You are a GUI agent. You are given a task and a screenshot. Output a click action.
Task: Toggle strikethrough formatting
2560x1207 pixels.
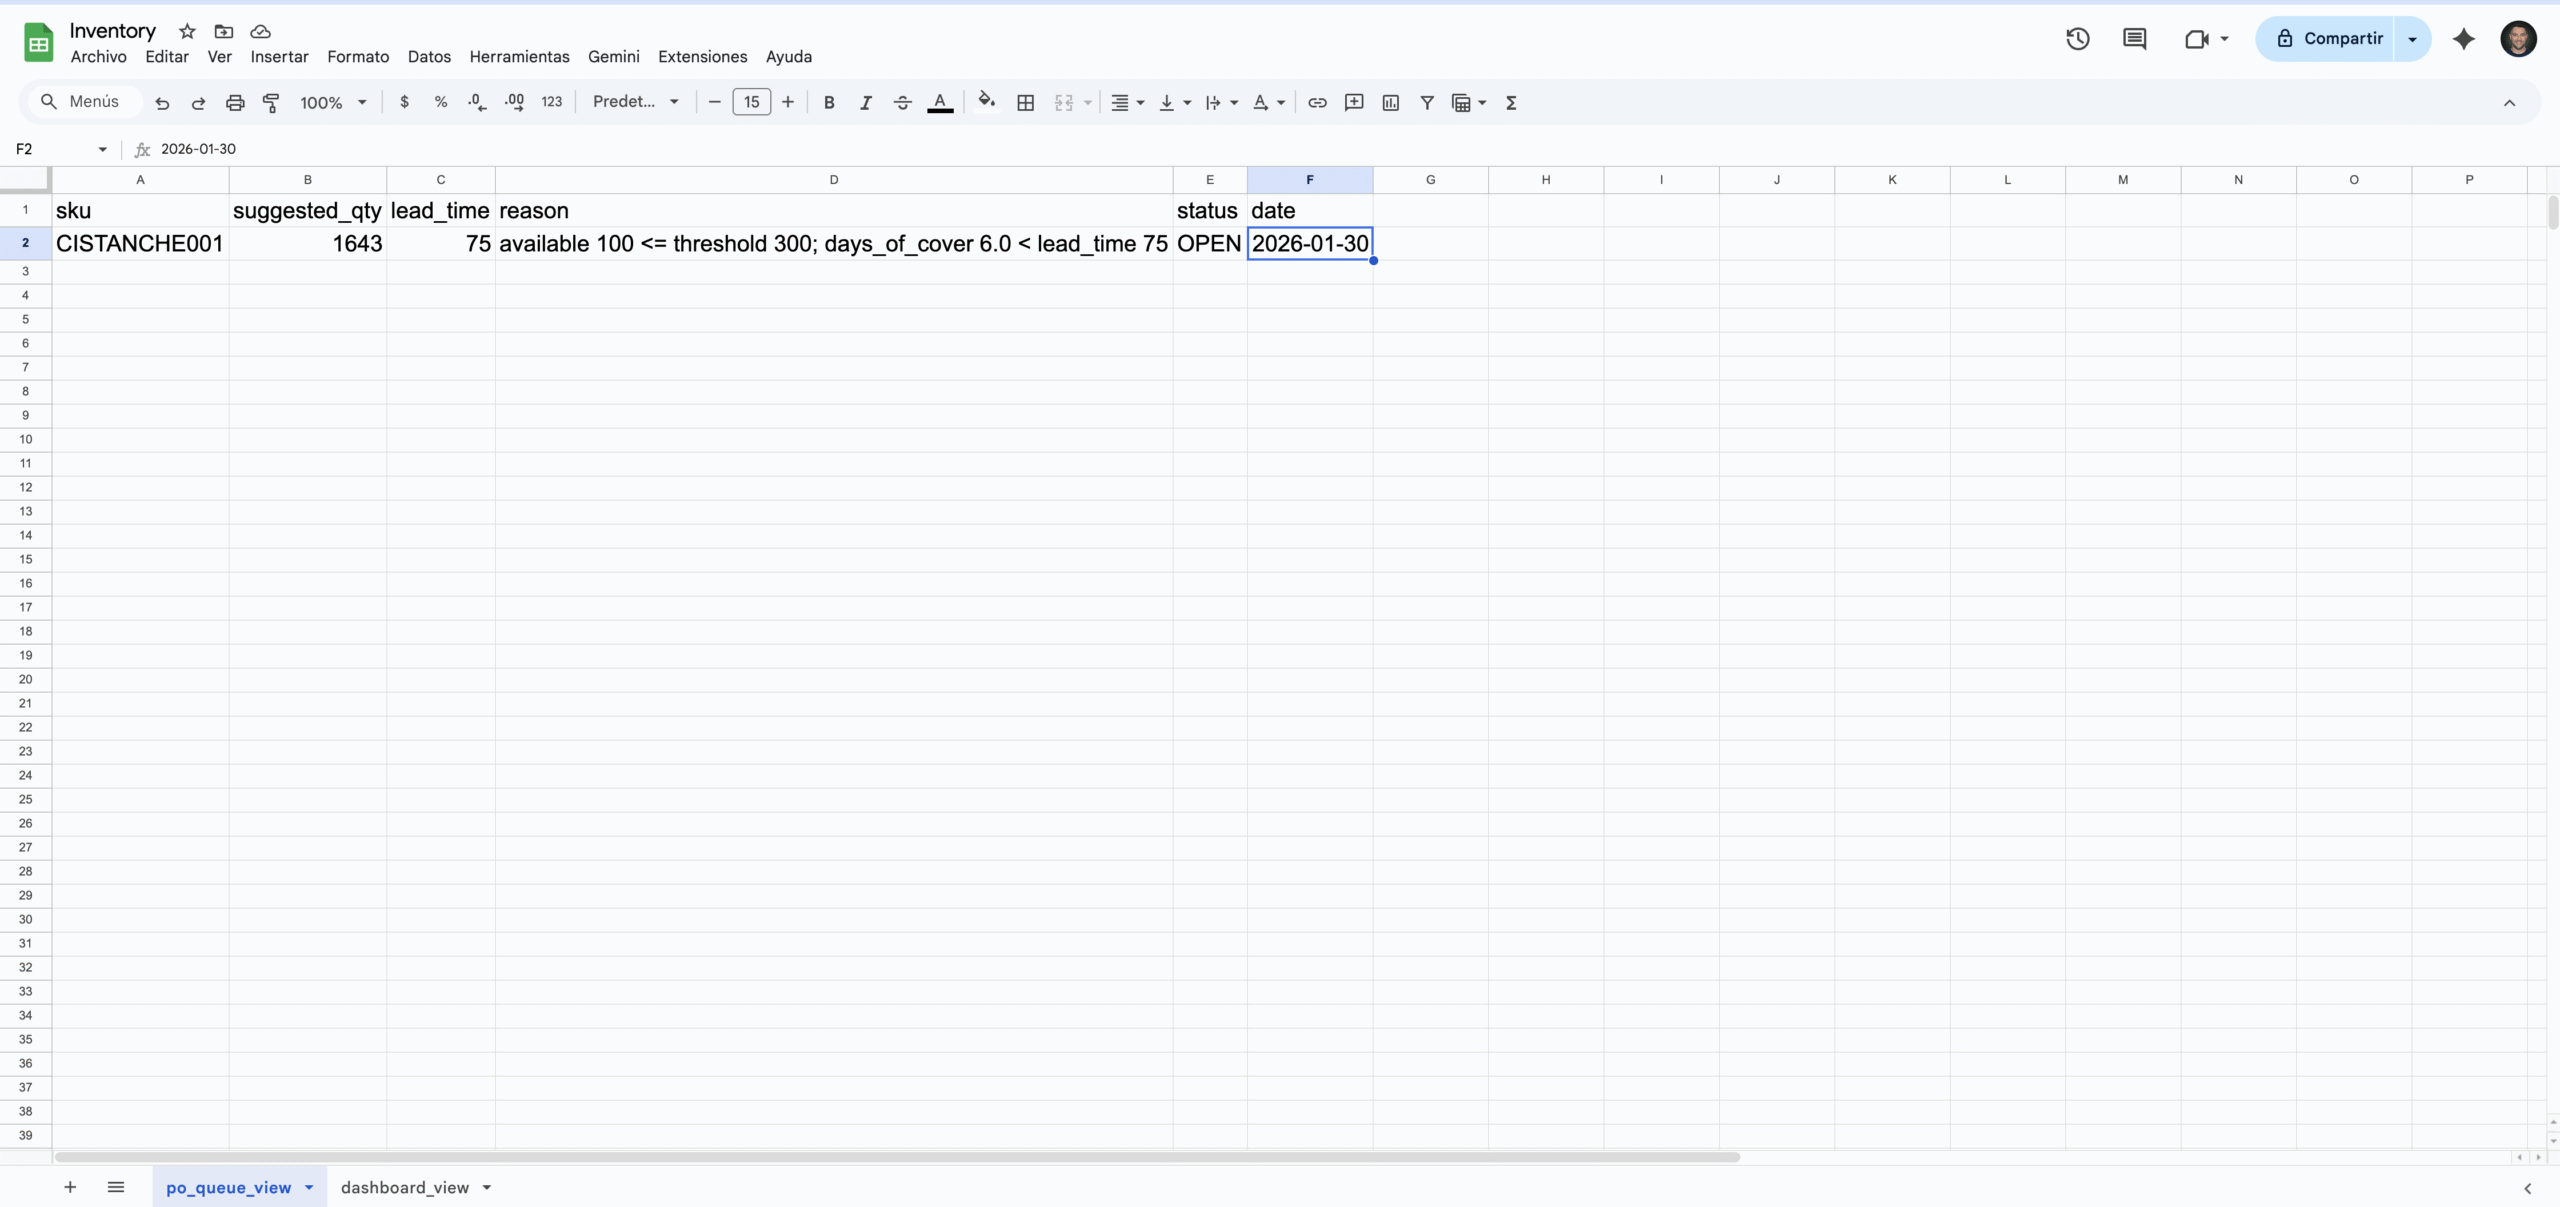[902, 102]
